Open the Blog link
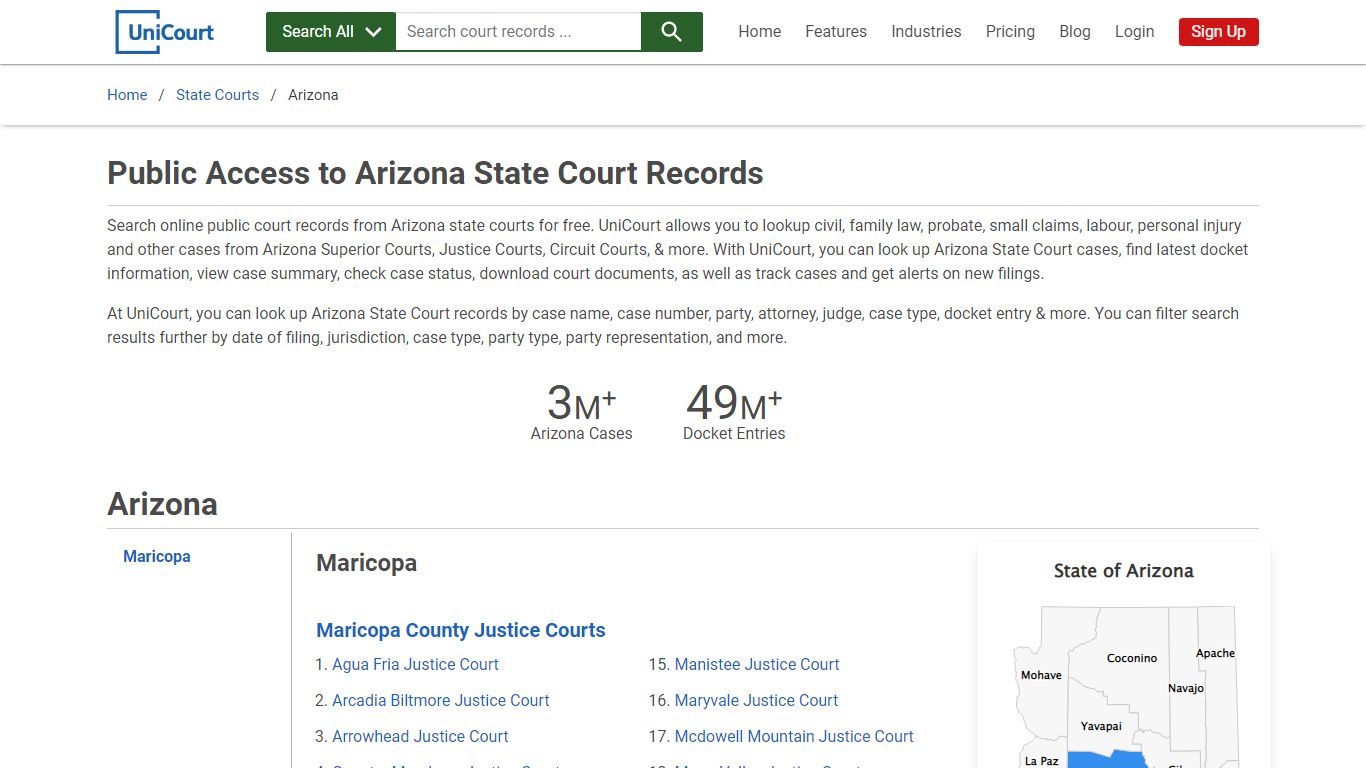Viewport: 1366px width, 768px height. pos(1075,32)
